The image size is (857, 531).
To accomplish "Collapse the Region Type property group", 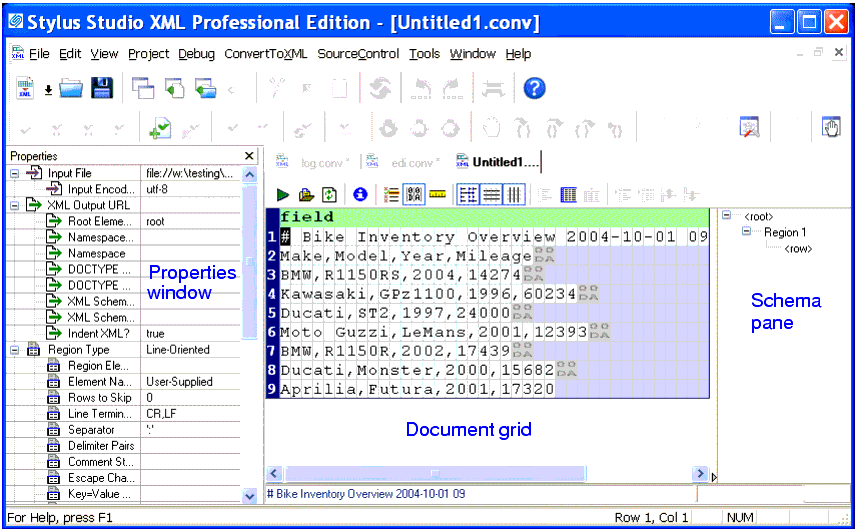I will click(x=14, y=349).
